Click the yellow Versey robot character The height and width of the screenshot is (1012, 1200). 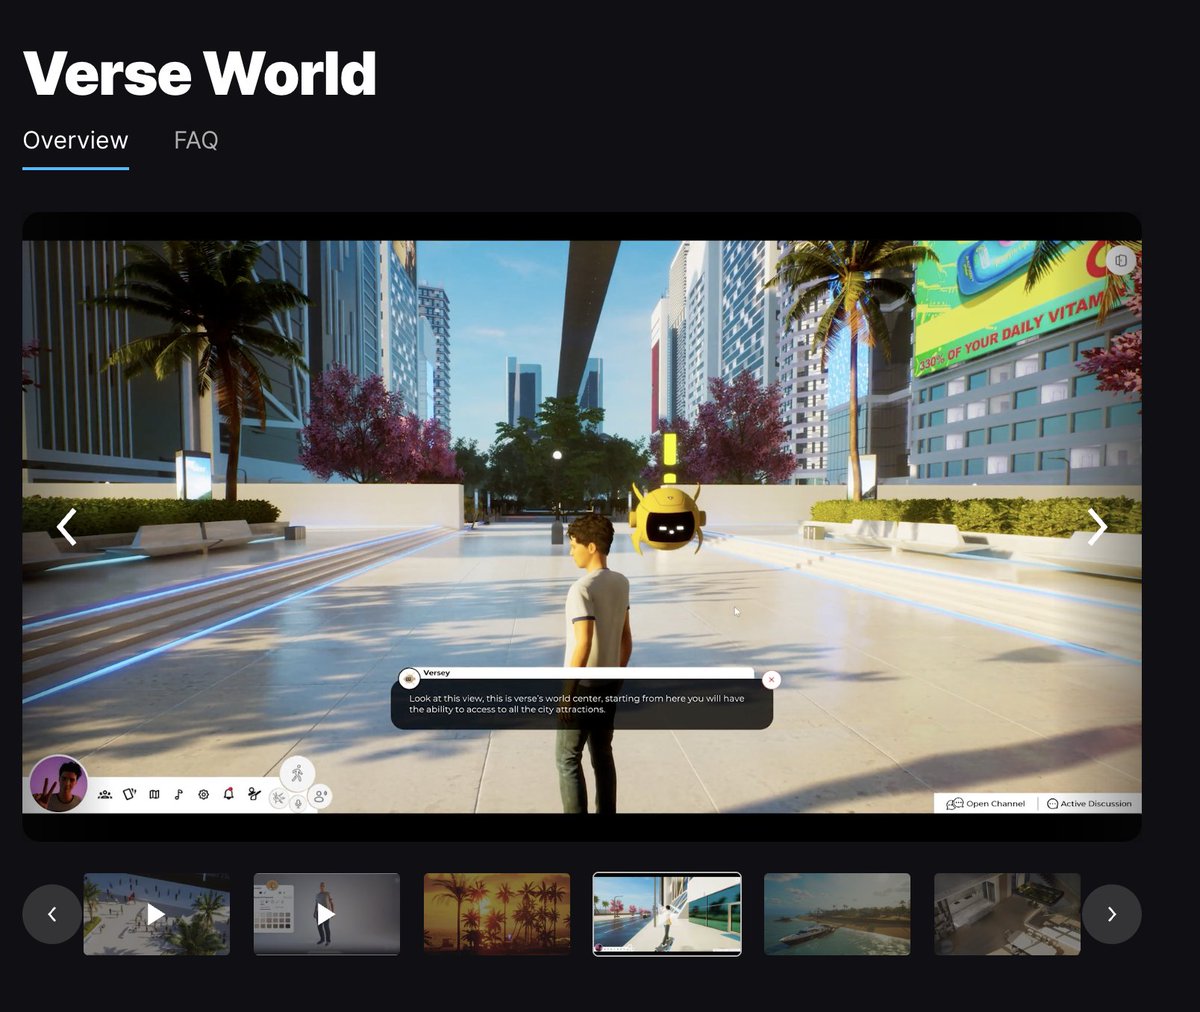[x=668, y=518]
